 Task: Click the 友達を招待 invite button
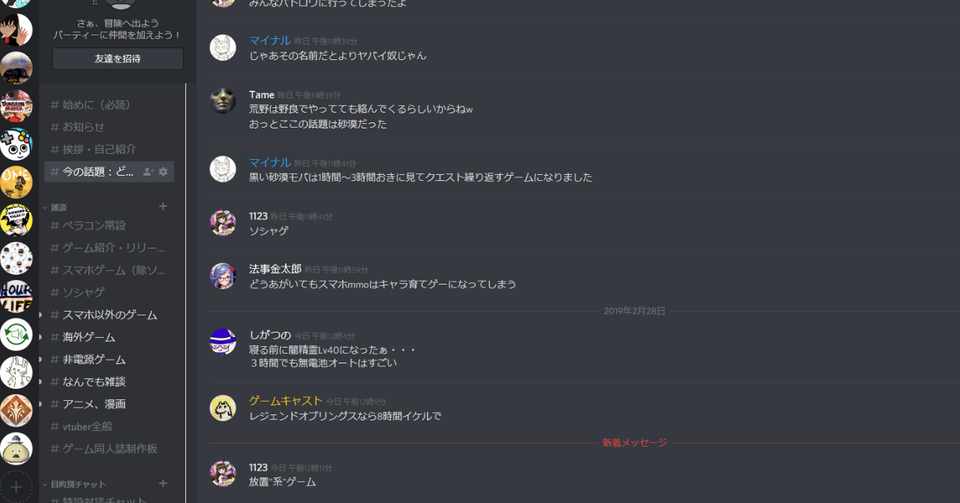(118, 59)
